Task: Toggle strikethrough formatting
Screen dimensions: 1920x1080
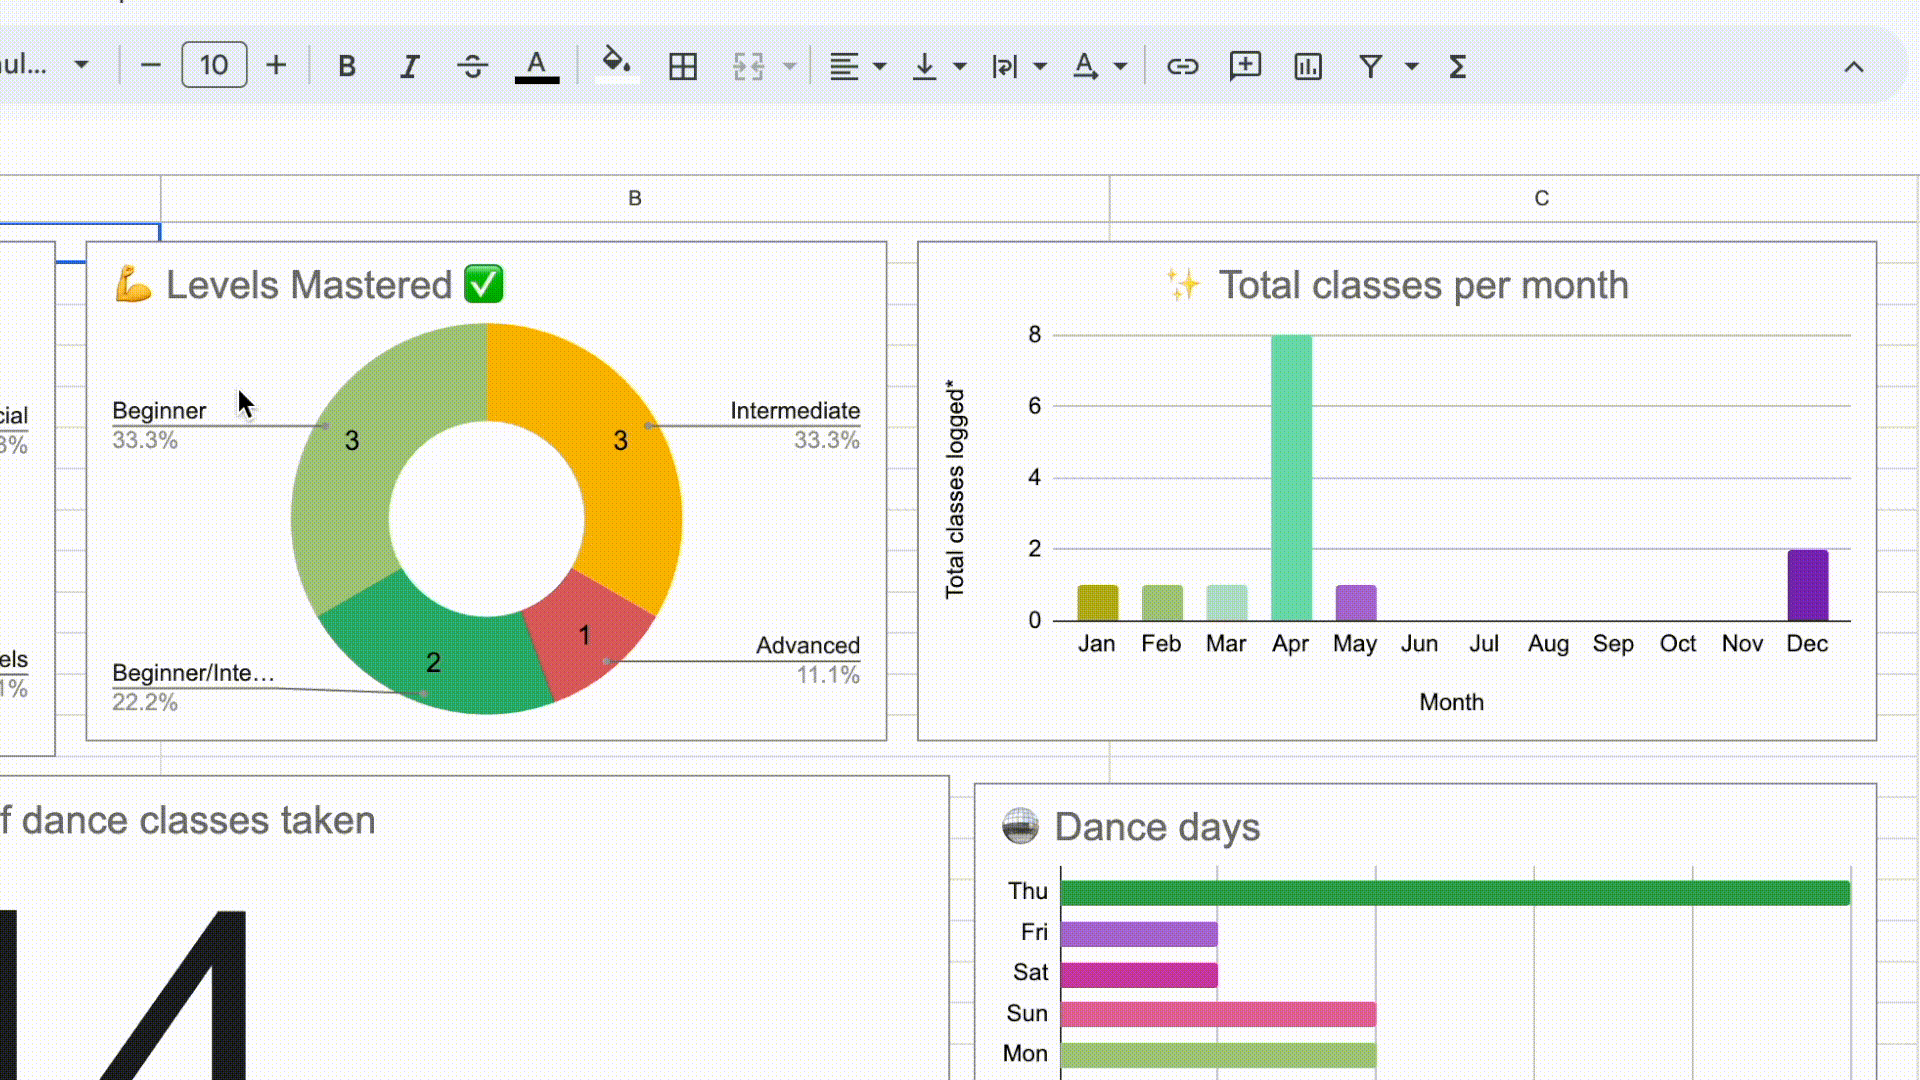Action: [473, 66]
